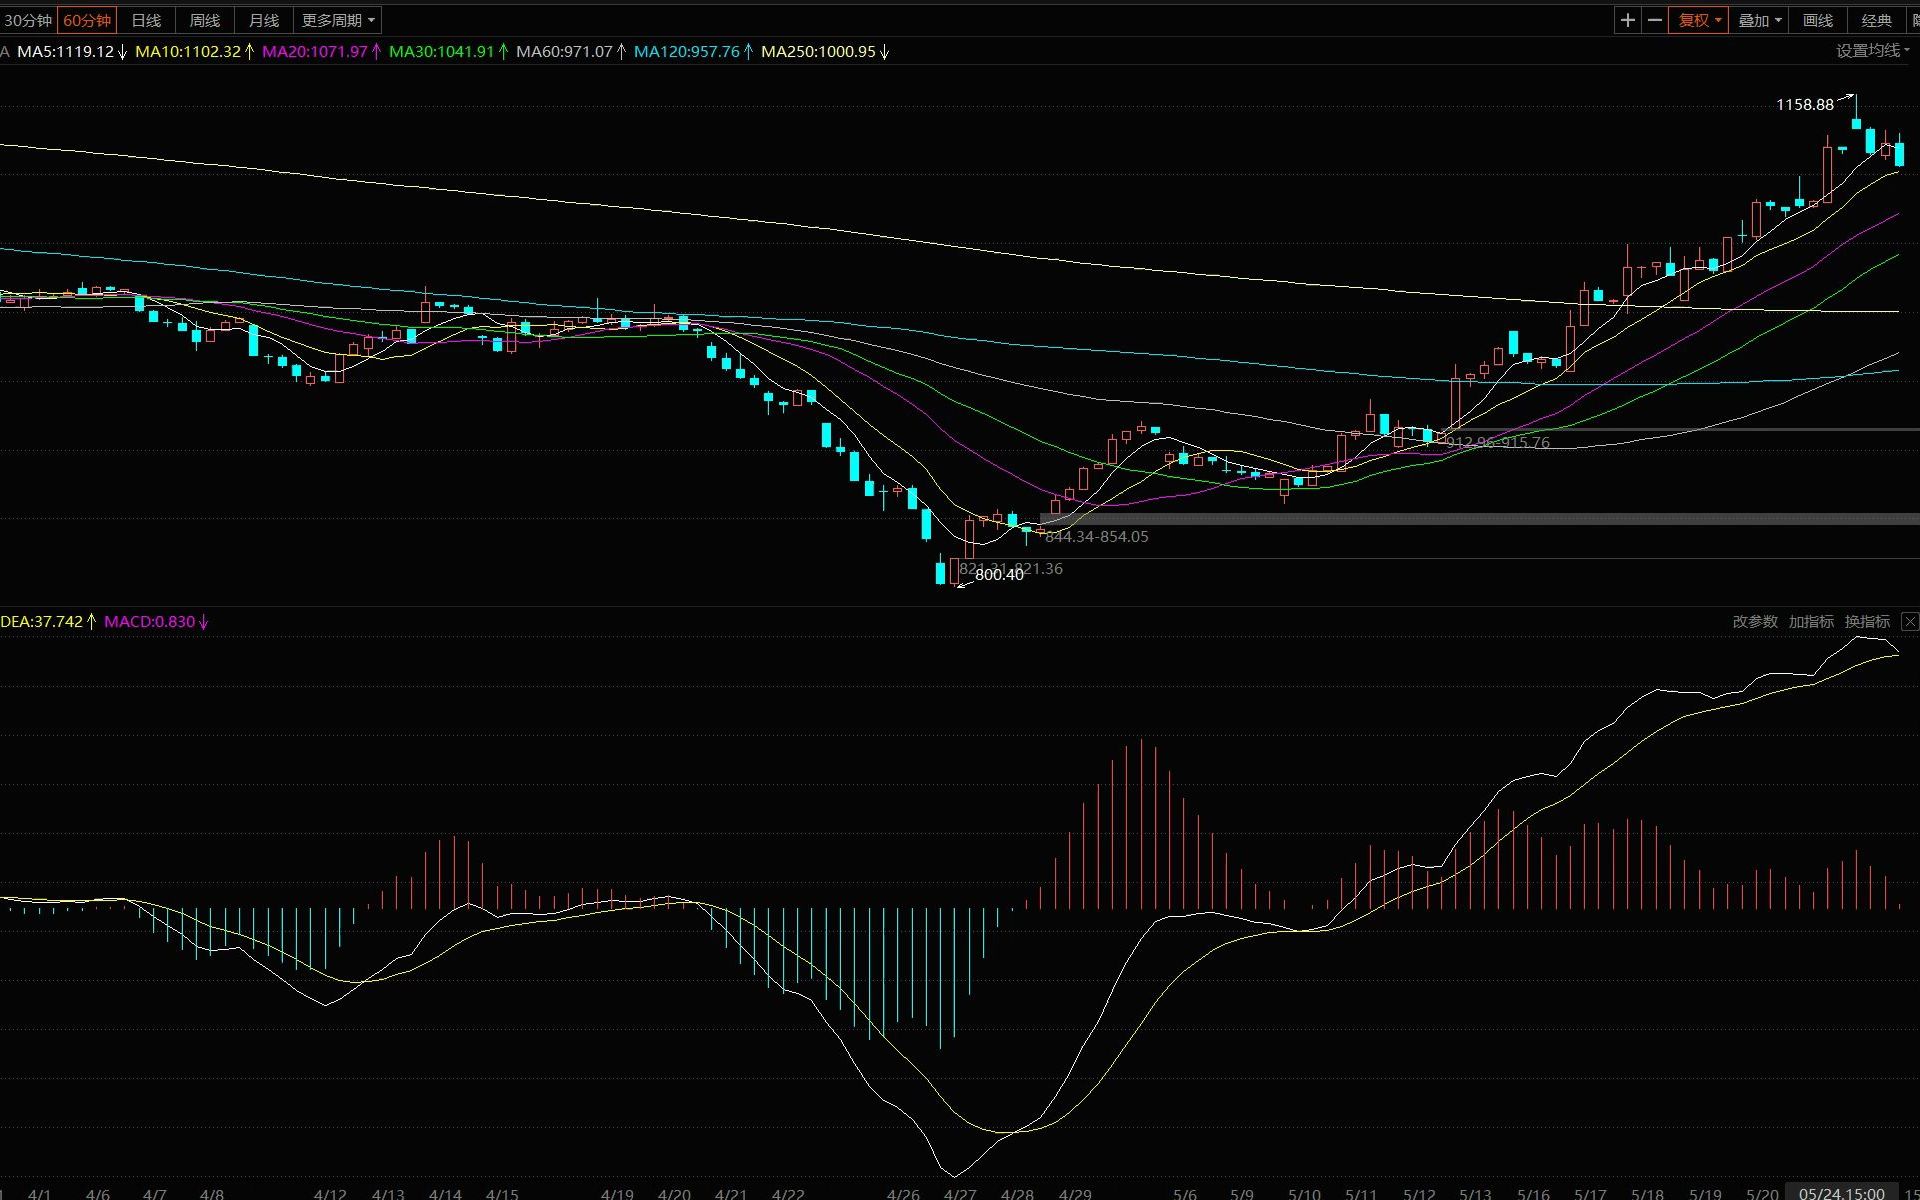Click the 5/20 date on time axis
Viewport: 1920px width, 1200px height.
point(1762,1194)
